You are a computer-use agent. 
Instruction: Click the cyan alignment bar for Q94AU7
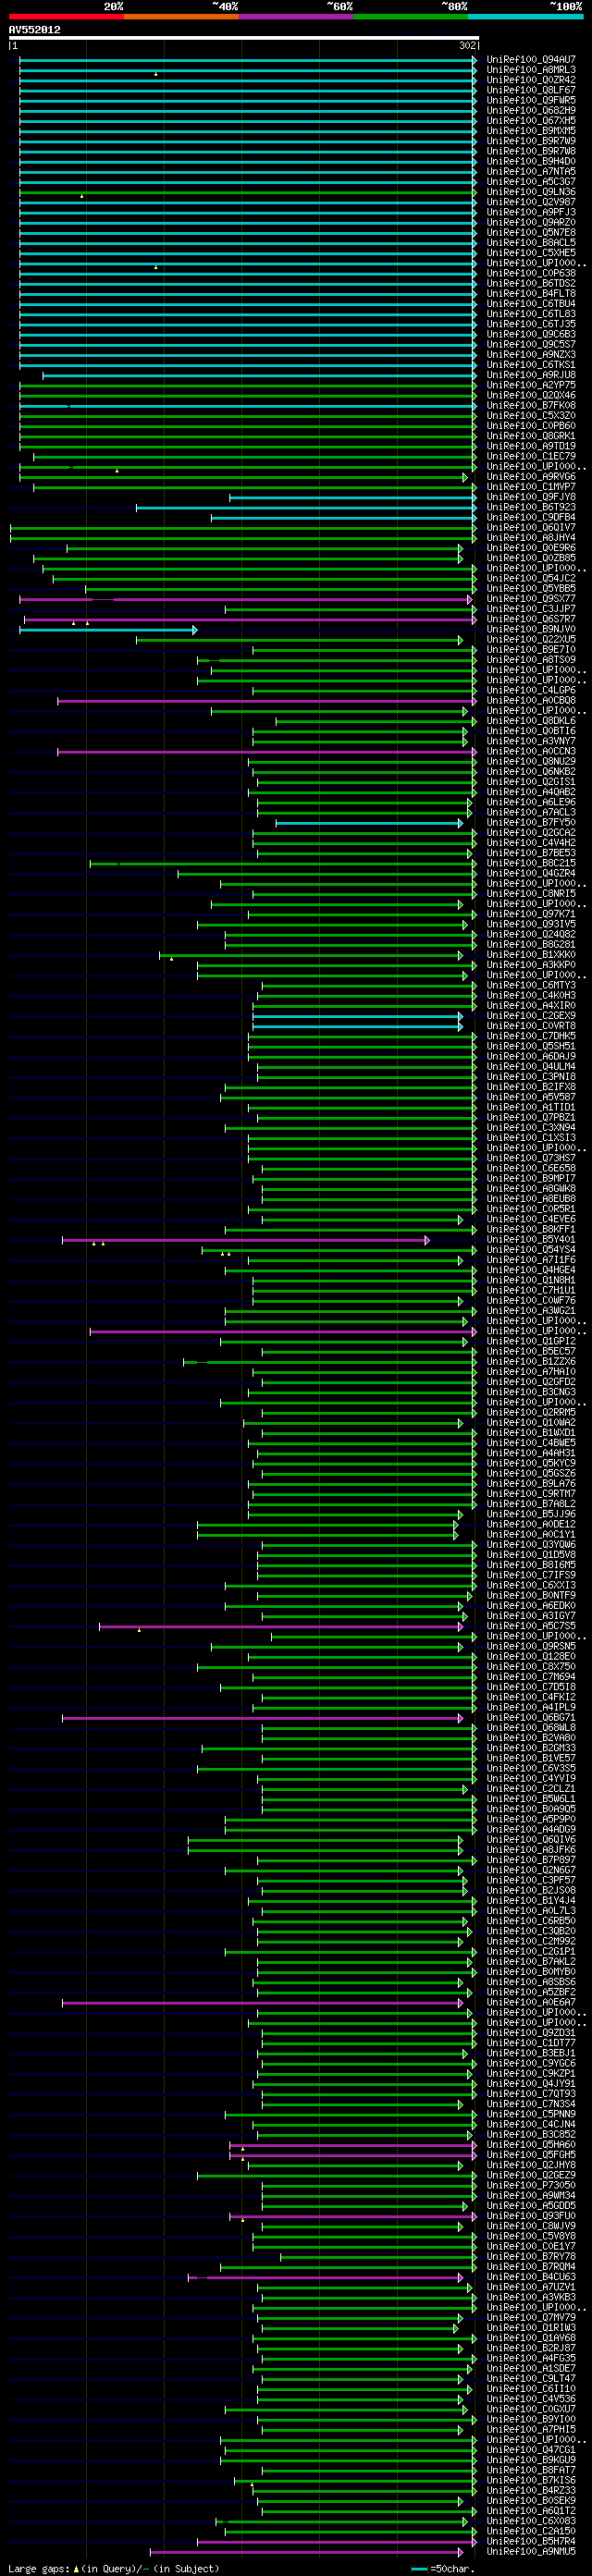tap(248, 60)
